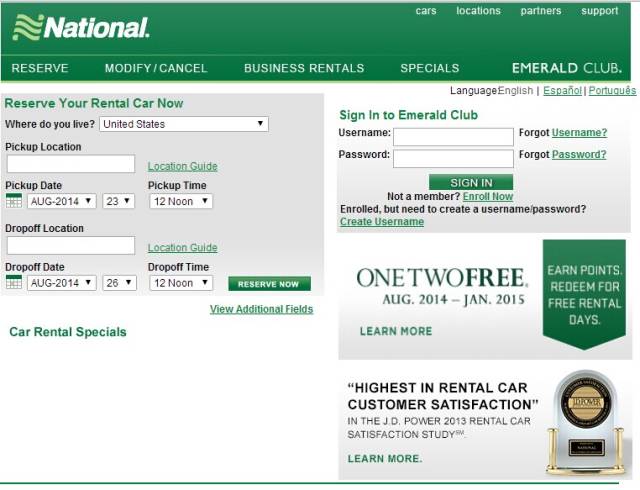640x490 pixels.
Task: Visit the partners top link
Action: [x=541, y=11]
